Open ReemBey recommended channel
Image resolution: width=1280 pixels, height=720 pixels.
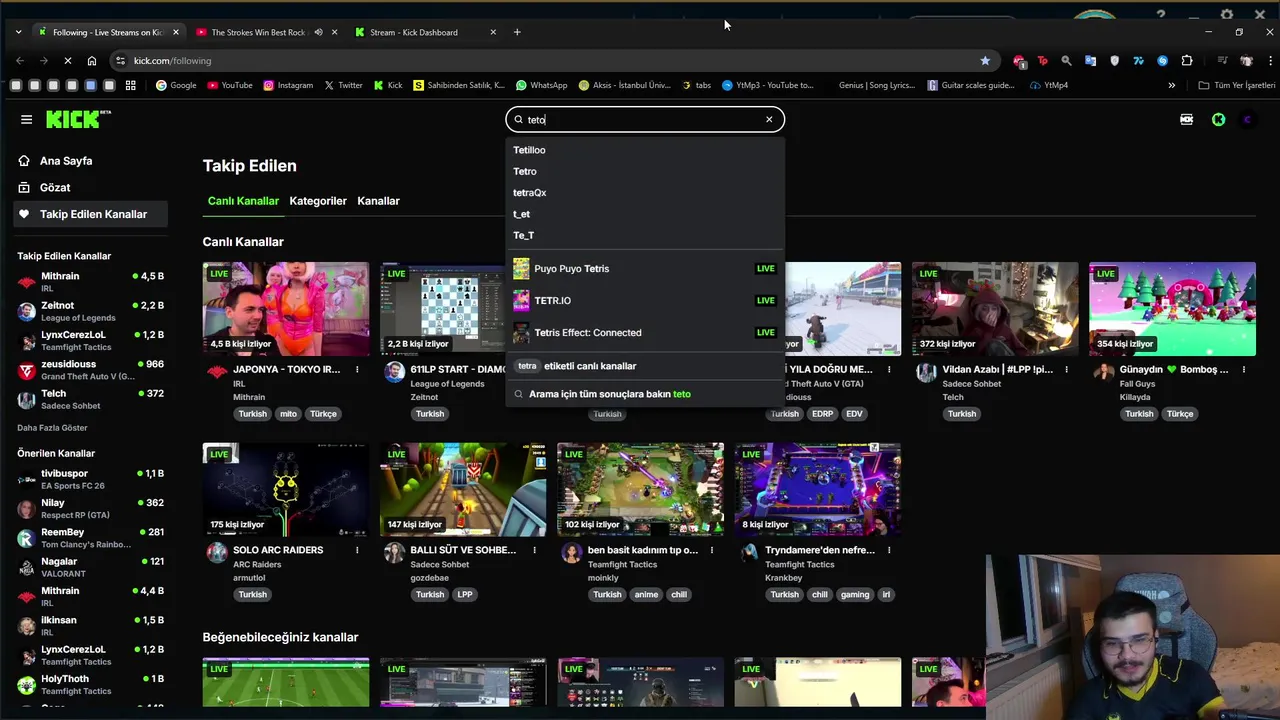click(91, 538)
